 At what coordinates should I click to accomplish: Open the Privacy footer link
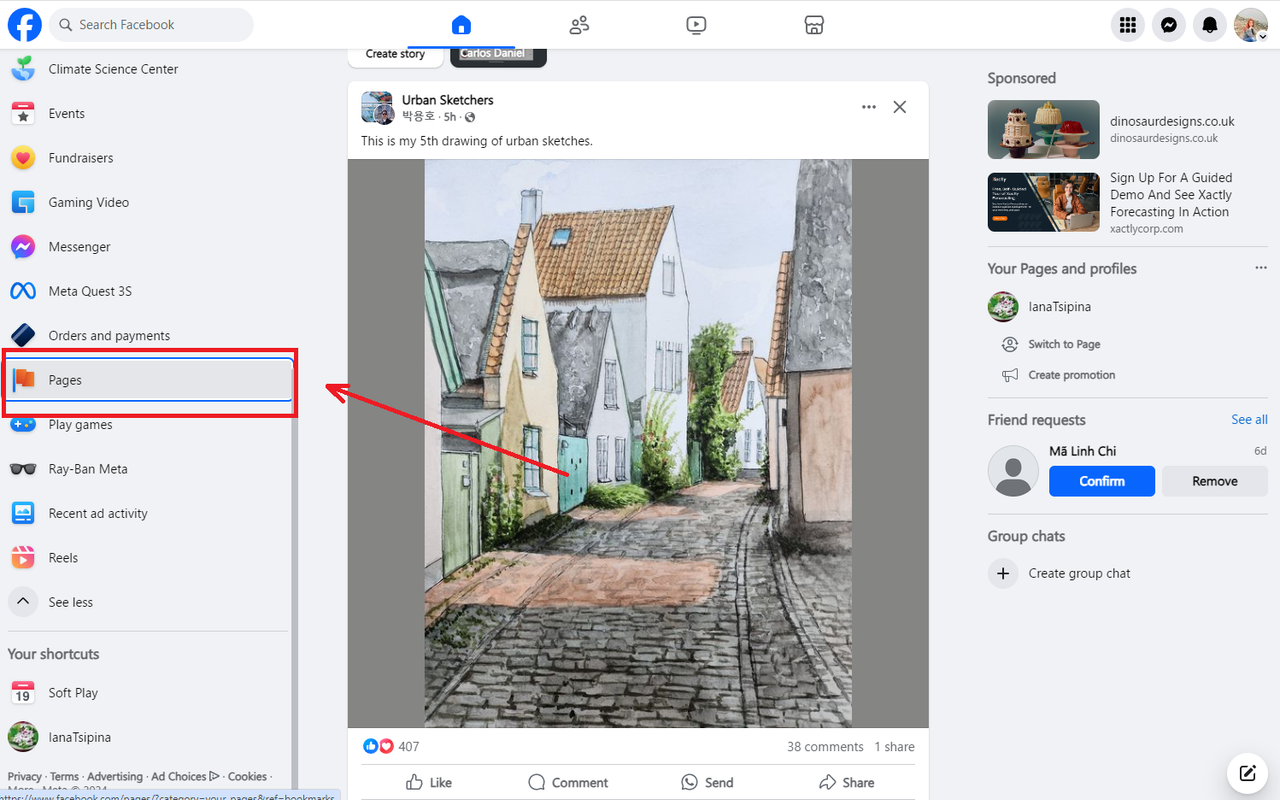pos(25,776)
